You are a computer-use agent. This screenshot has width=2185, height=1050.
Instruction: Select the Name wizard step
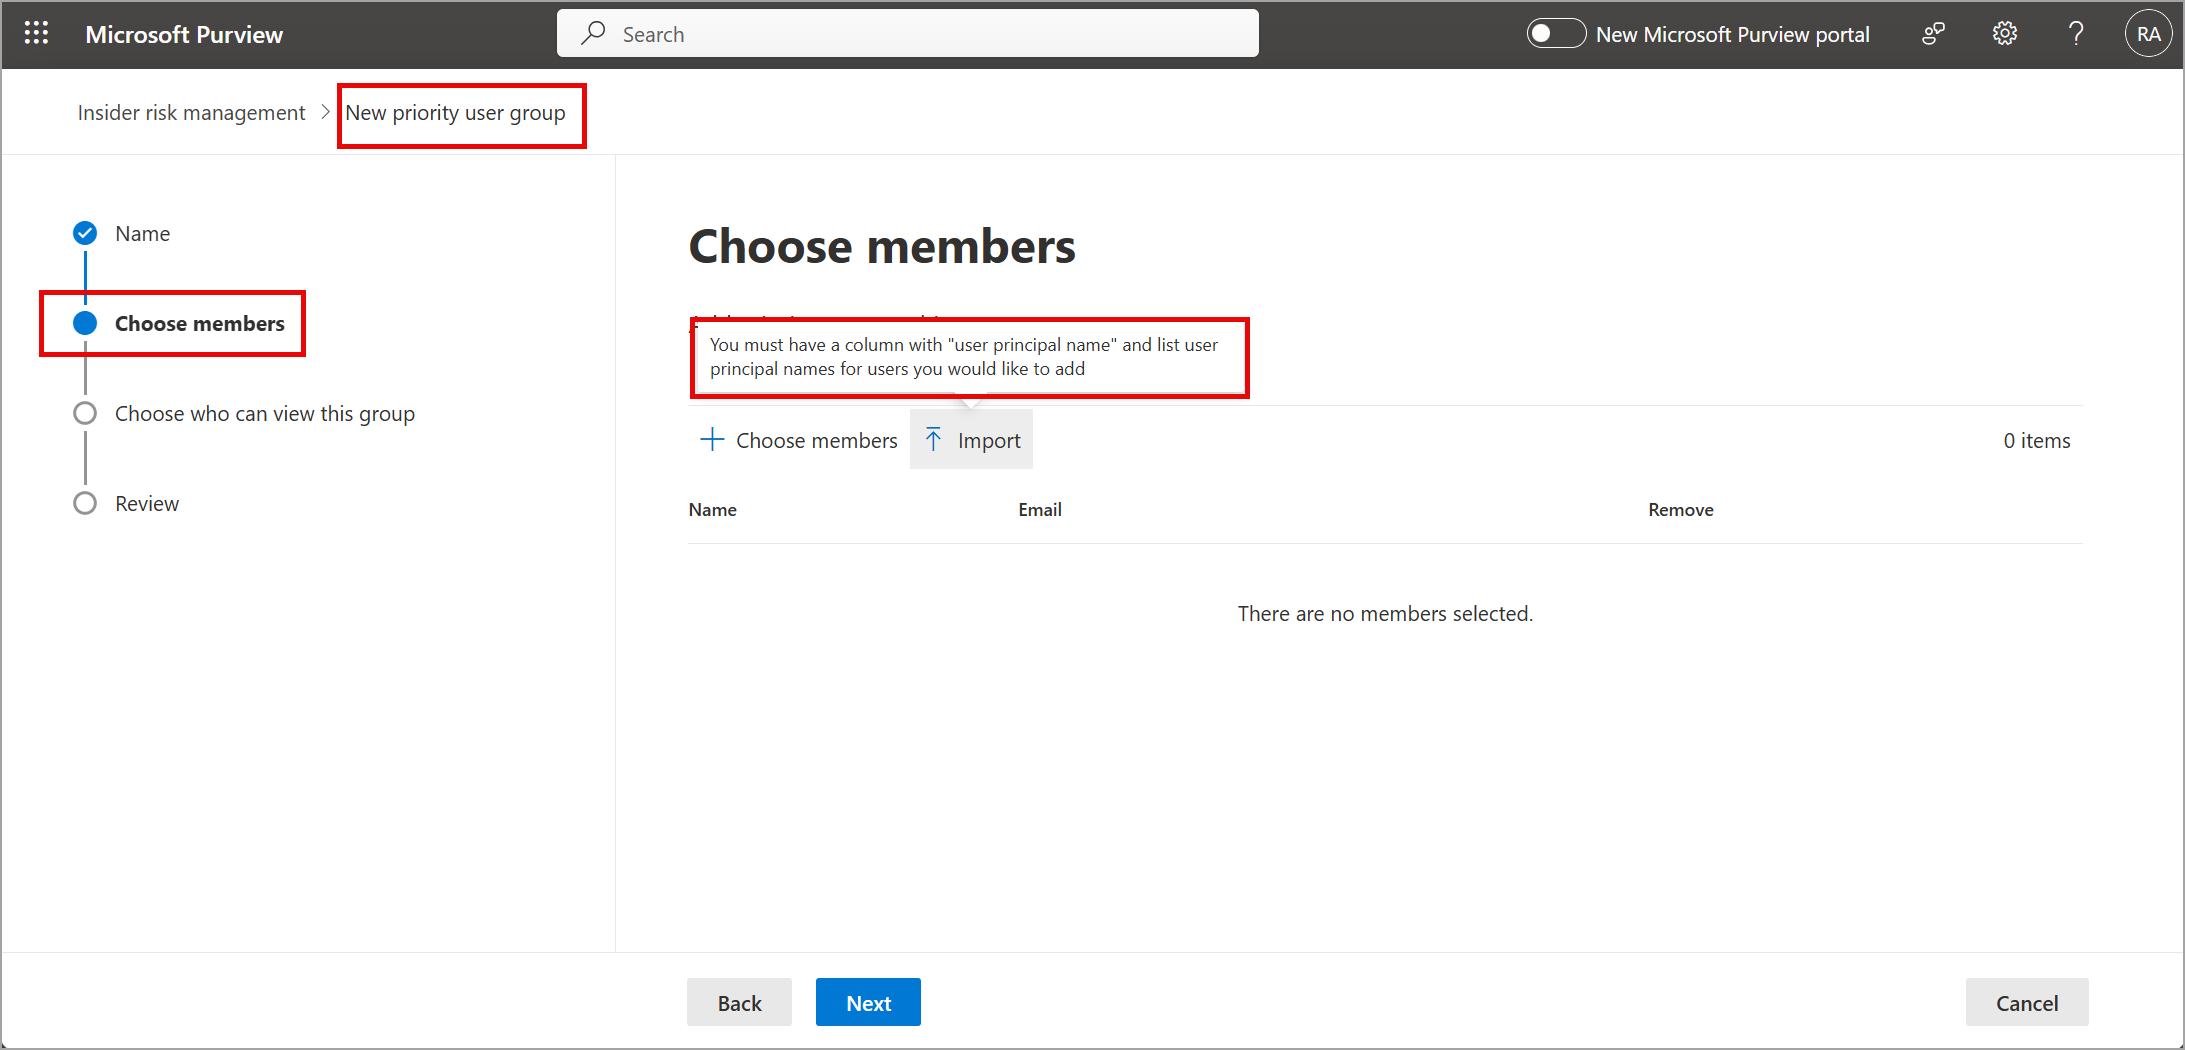142,233
